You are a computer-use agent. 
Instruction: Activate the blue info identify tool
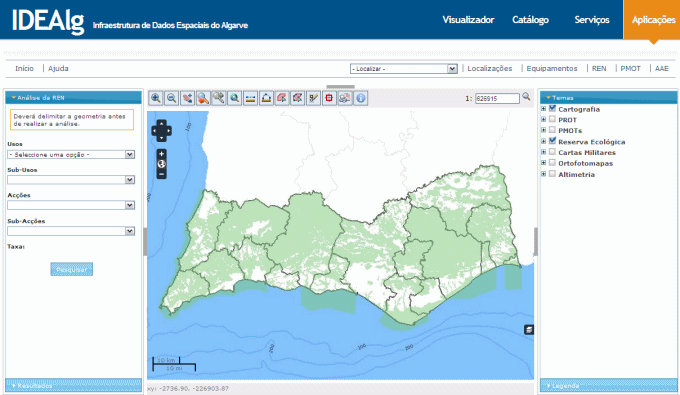361,98
